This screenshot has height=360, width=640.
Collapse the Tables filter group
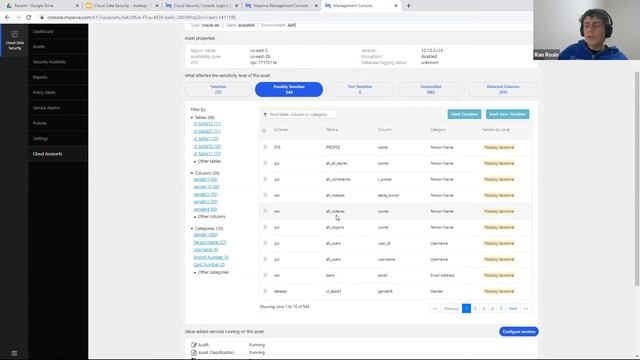(x=192, y=118)
